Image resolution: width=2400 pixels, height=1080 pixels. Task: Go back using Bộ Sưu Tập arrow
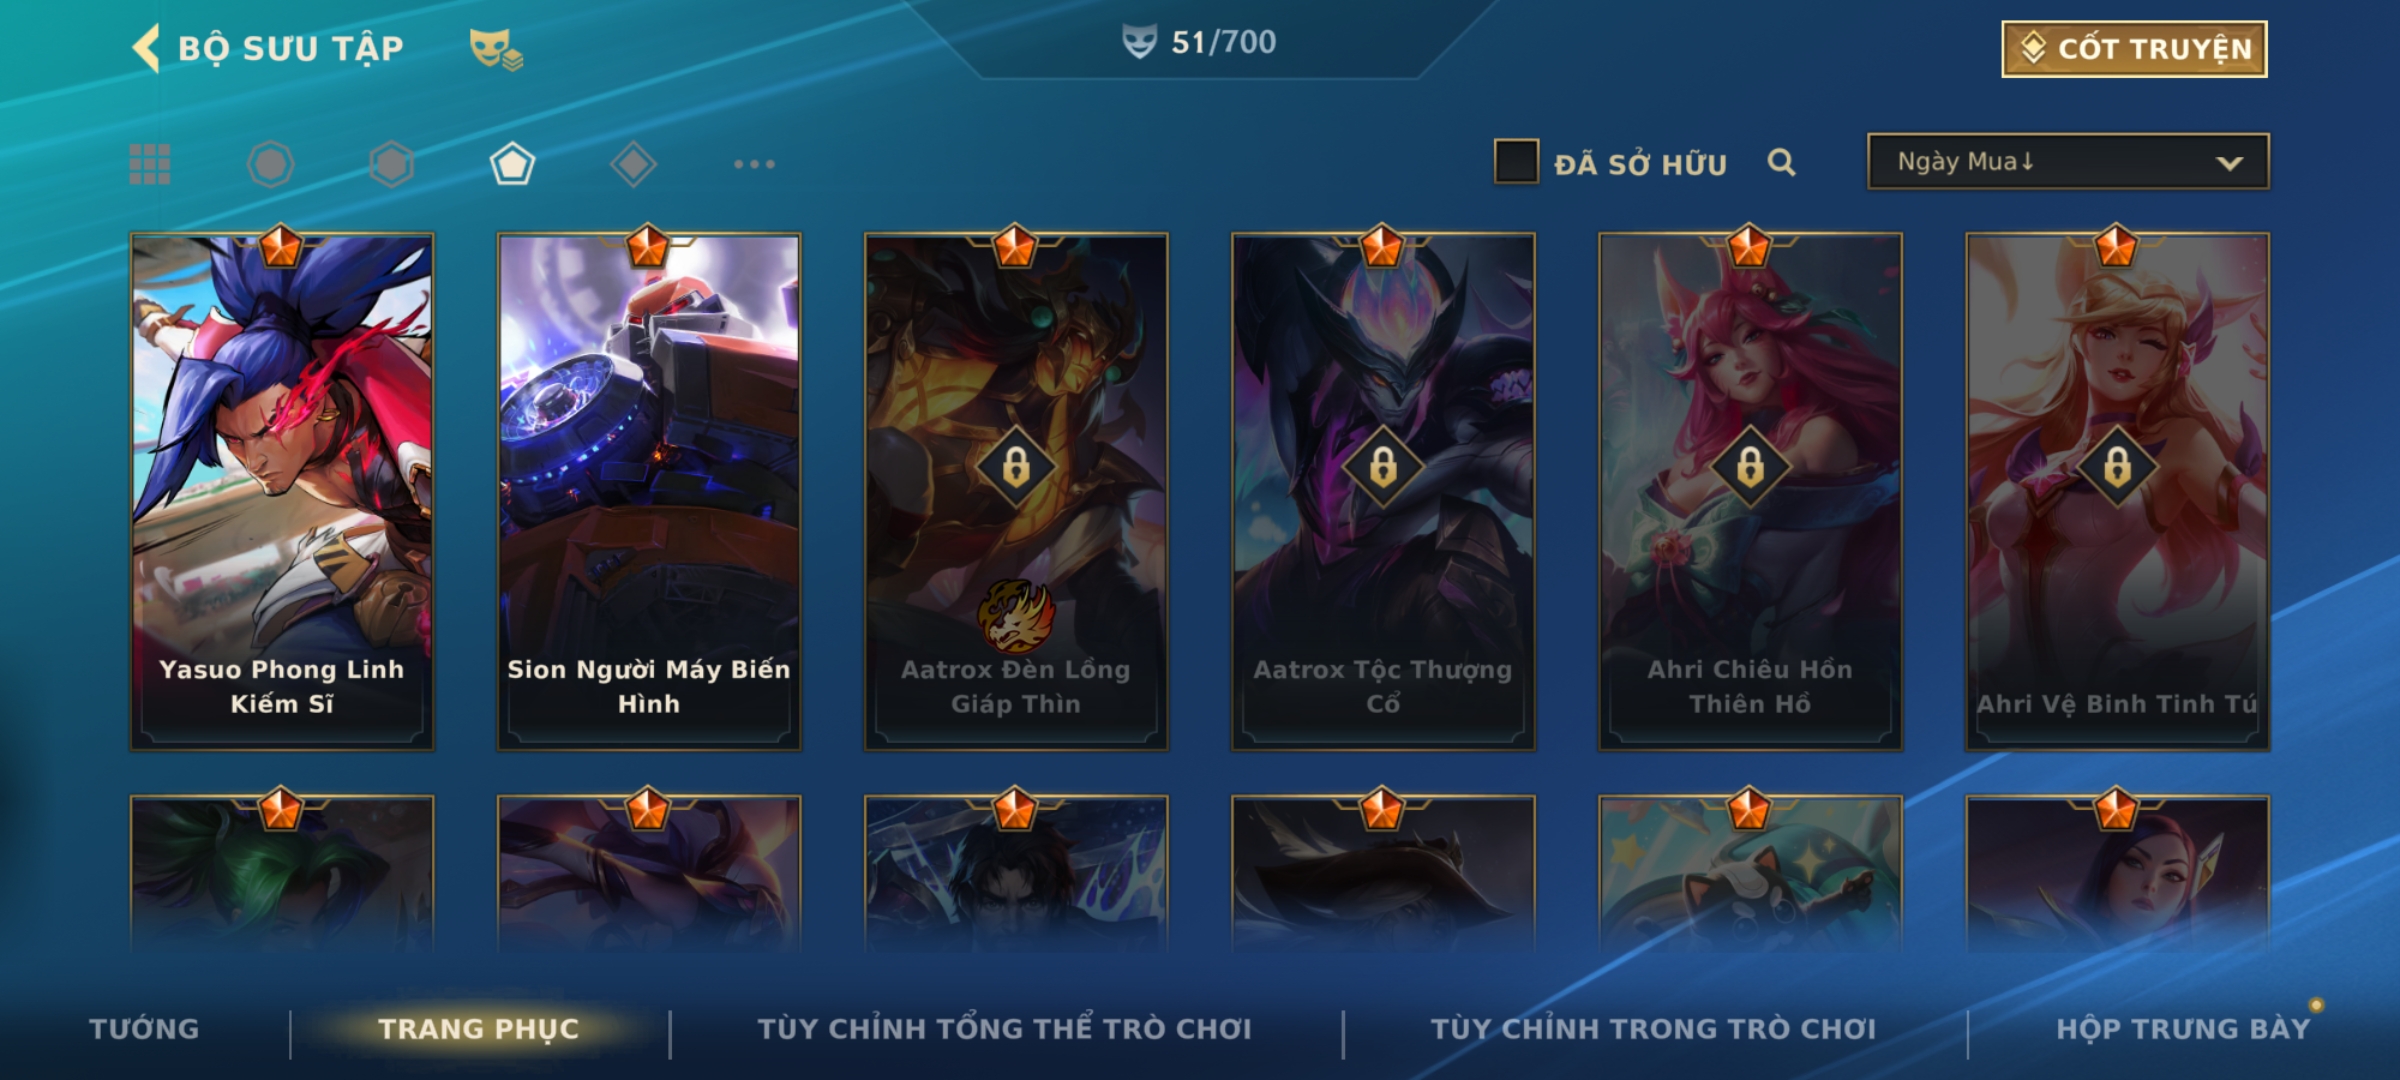(x=146, y=48)
